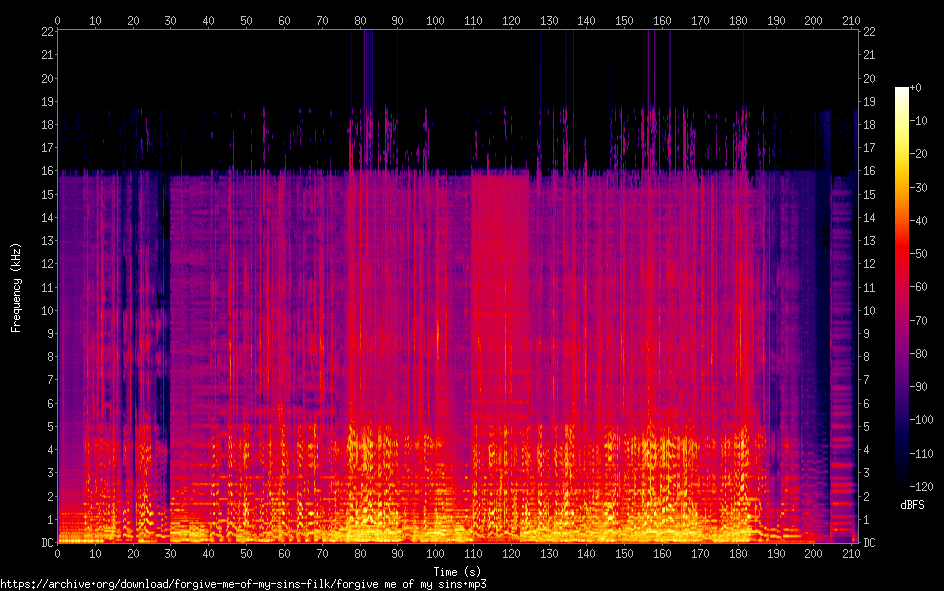Click "19" on the left frequency axis
This screenshot has width=944, height=591.
(x=48, y=102)
